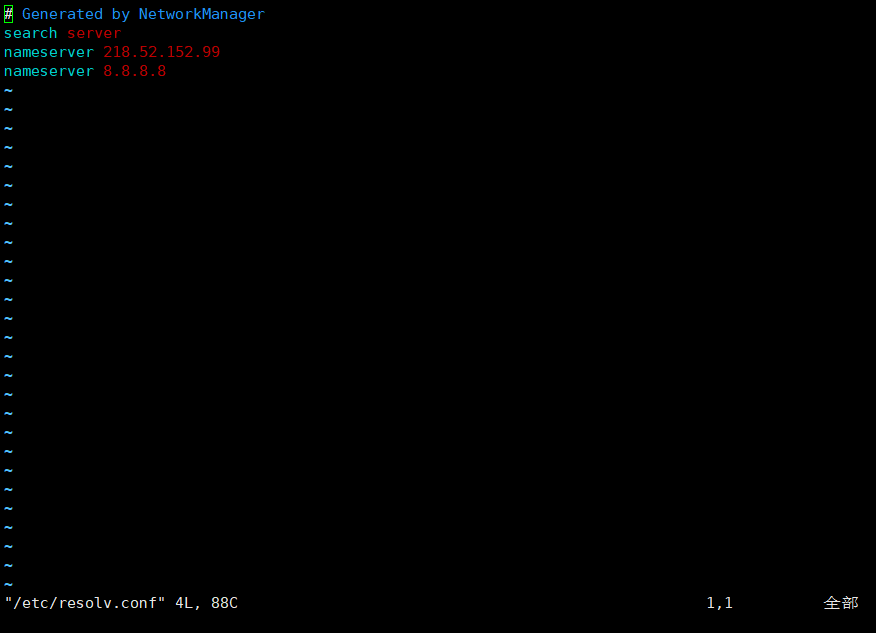The image size is (876, 633).
Task: Click the 8.8.8.8 address
Action: click(135, 72)
